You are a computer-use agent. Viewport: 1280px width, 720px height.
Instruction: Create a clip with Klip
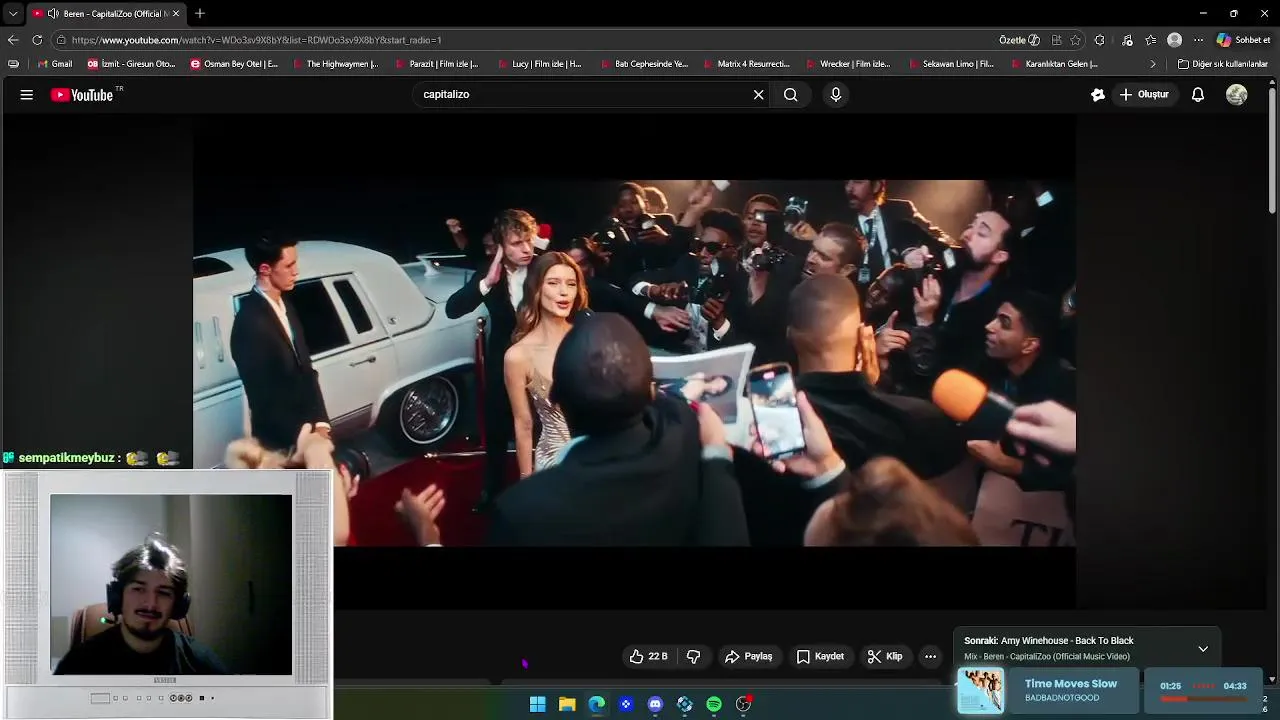[x=885, y=657]
